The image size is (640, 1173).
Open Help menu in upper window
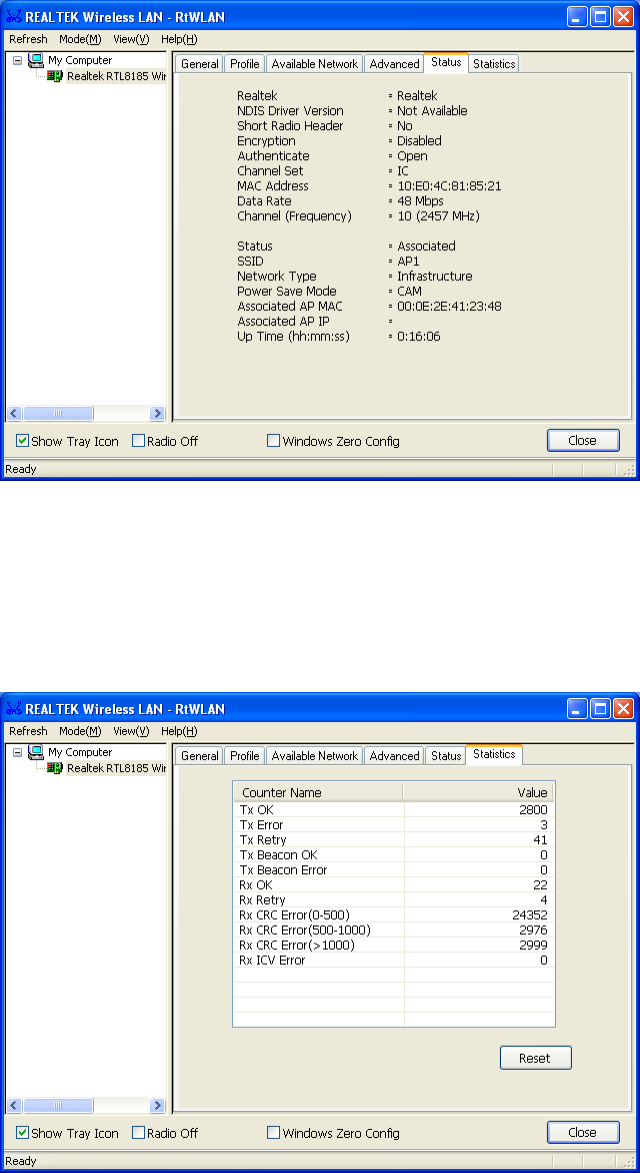coord(179,39)
